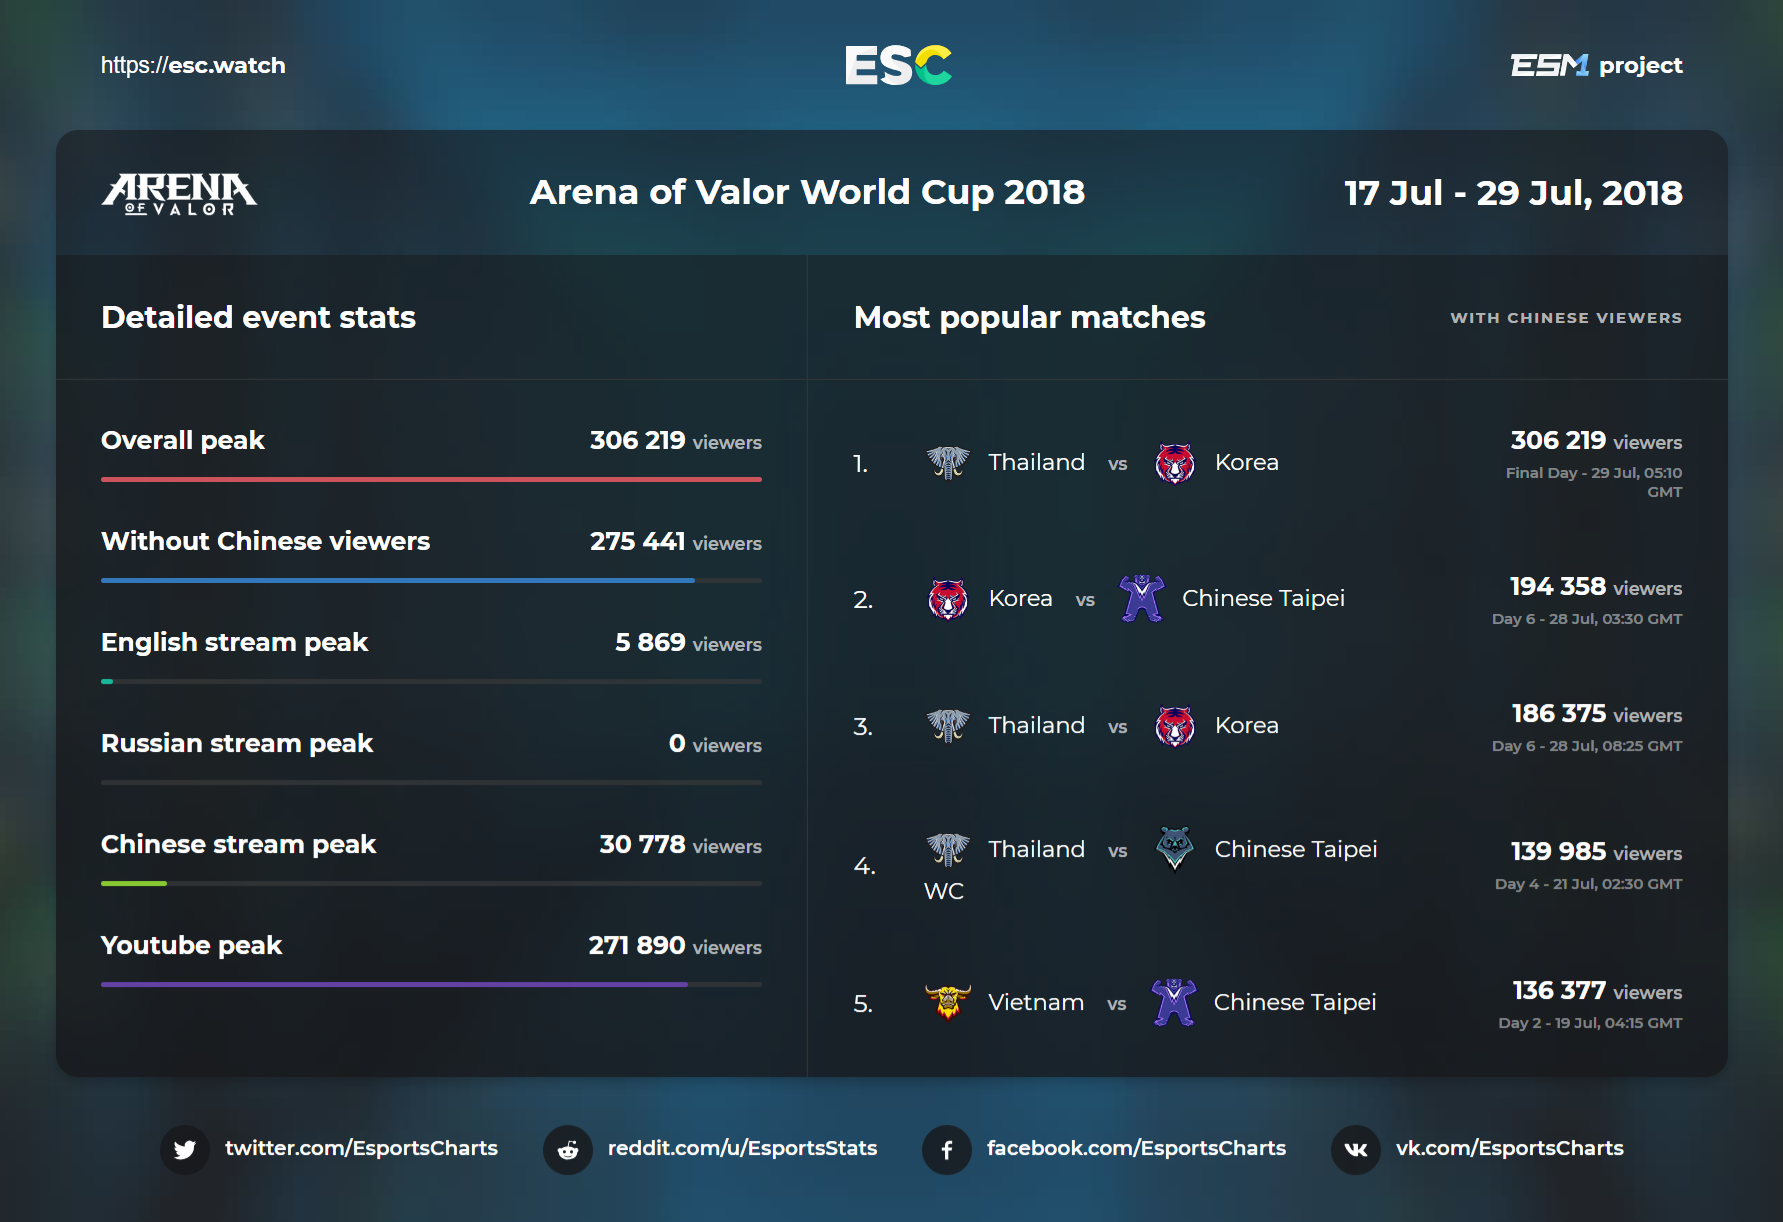Open facebook.com/EsportsCharts link

(x=1136, y=1148)
